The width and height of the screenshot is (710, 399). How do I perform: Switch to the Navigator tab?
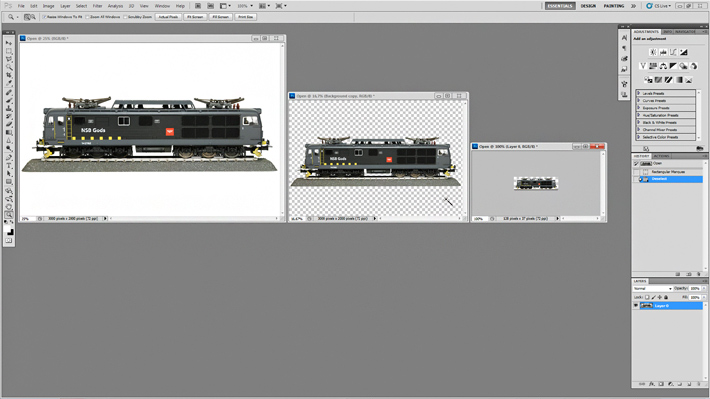(x=685, y=32)
